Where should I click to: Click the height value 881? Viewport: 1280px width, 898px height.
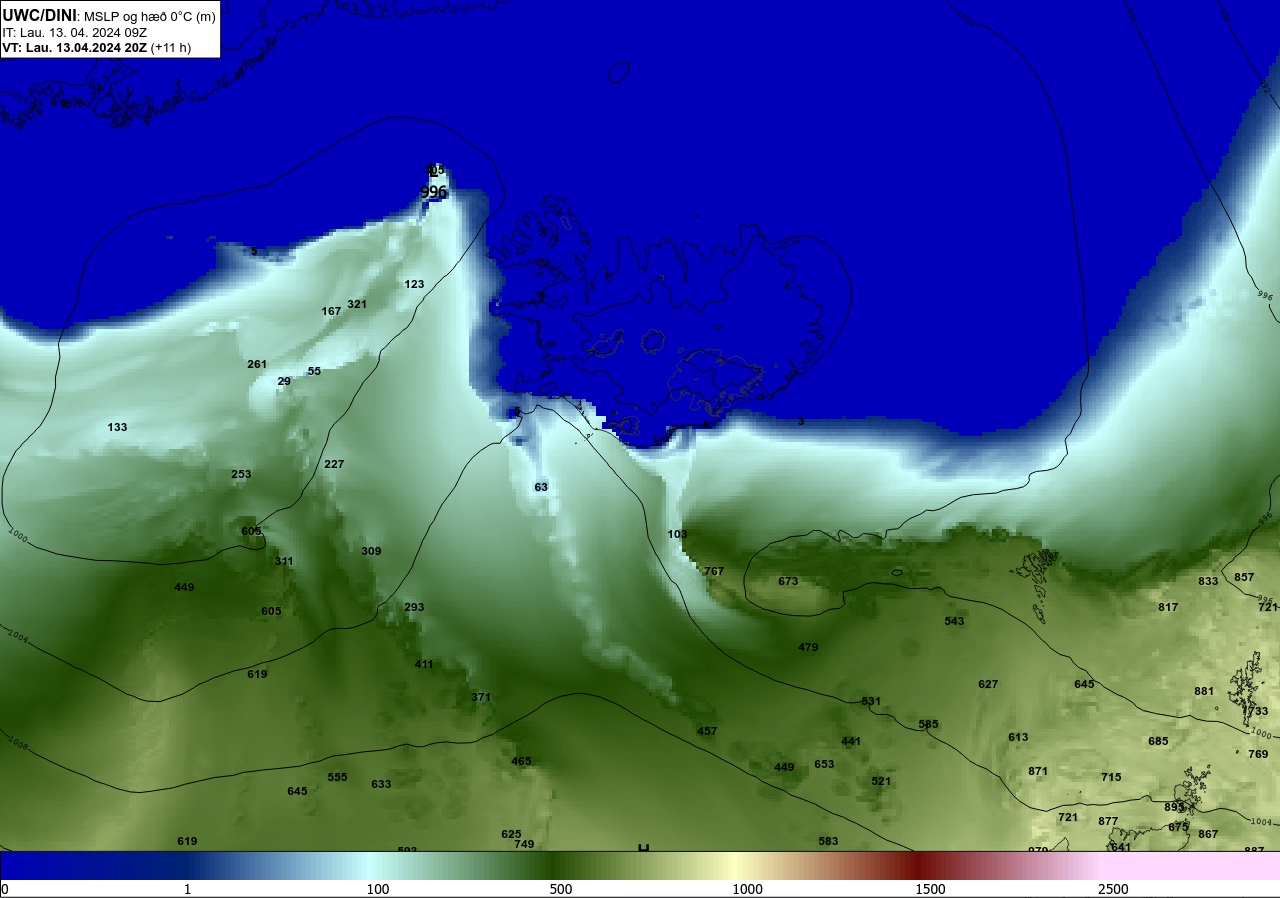coord(1204,691)
